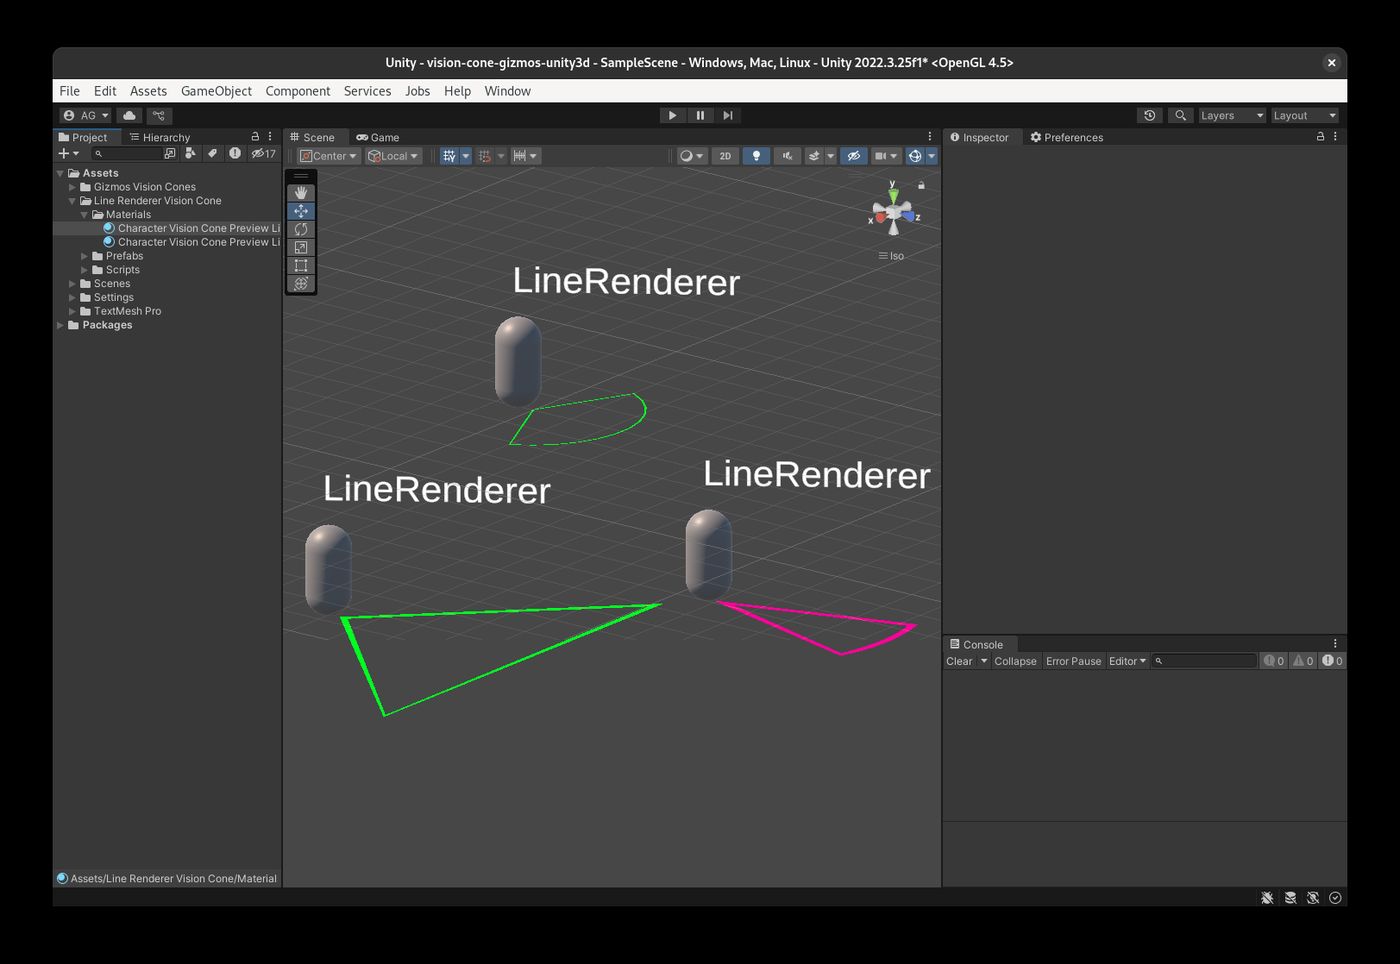Screen dimensions: 1400x964
Task: Switch to the Game tab
Action: [x=378, y=137]
